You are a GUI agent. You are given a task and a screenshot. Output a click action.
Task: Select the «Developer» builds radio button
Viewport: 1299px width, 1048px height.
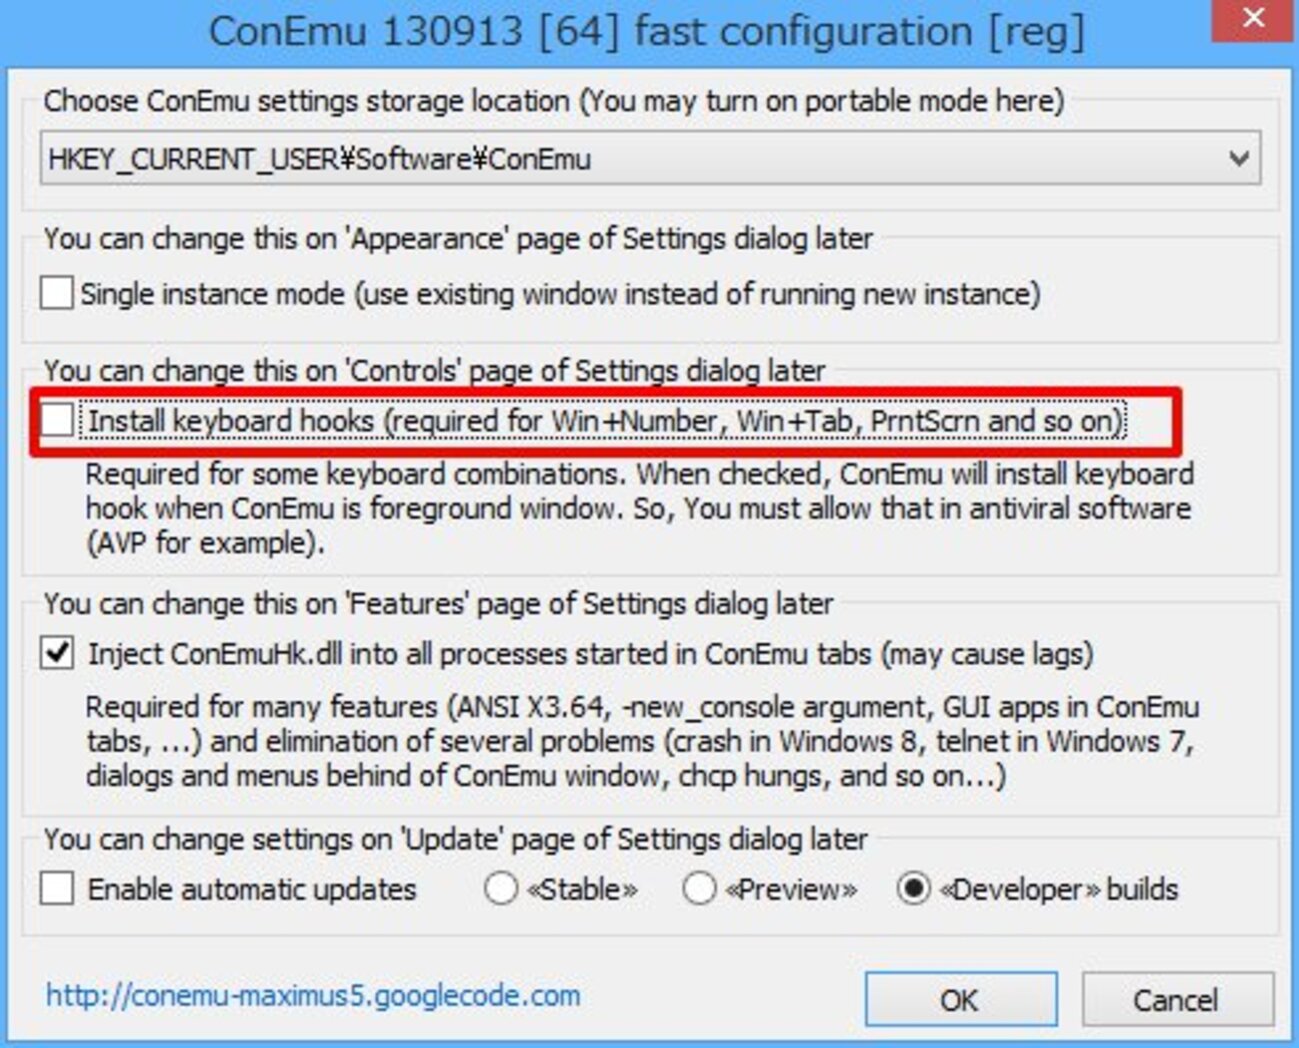[x=913, y=889]
